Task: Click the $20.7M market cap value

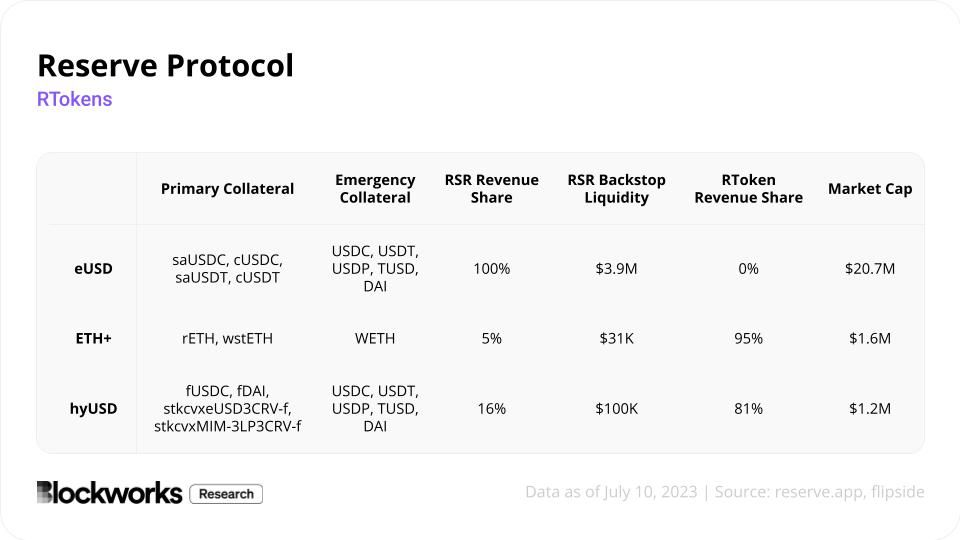Action: pos(870,269)
